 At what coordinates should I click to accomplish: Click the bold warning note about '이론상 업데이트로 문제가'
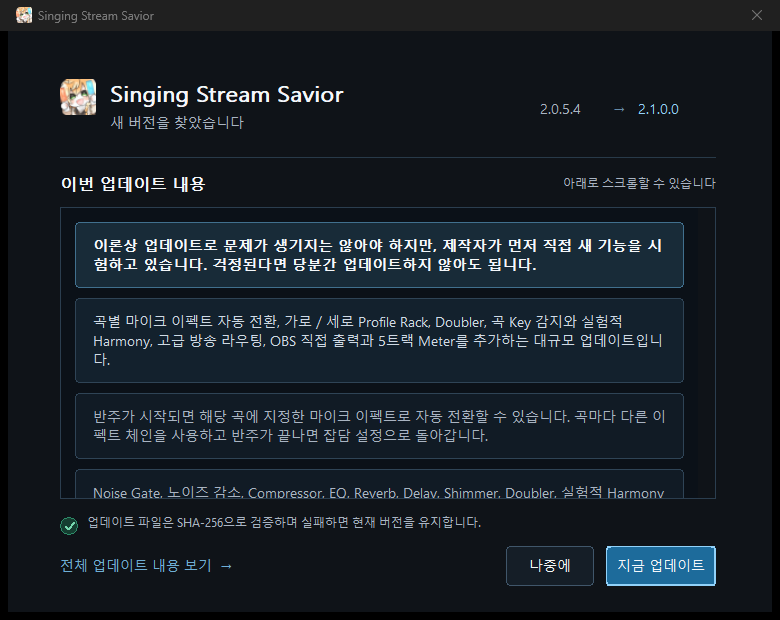pos(380,255)
